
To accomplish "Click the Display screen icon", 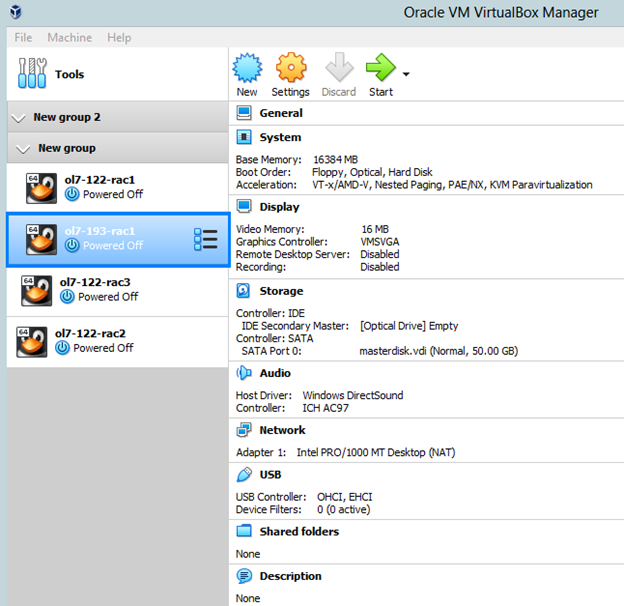I will click(244, 207).
